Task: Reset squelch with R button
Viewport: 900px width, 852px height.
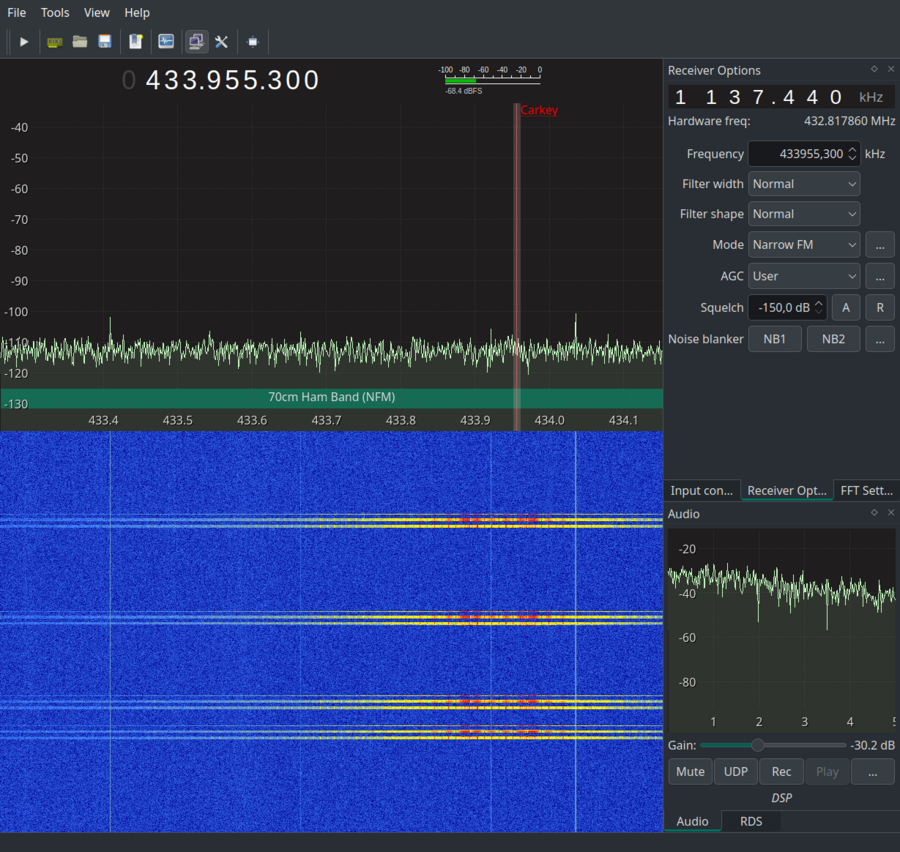Action: coord(880,308)
